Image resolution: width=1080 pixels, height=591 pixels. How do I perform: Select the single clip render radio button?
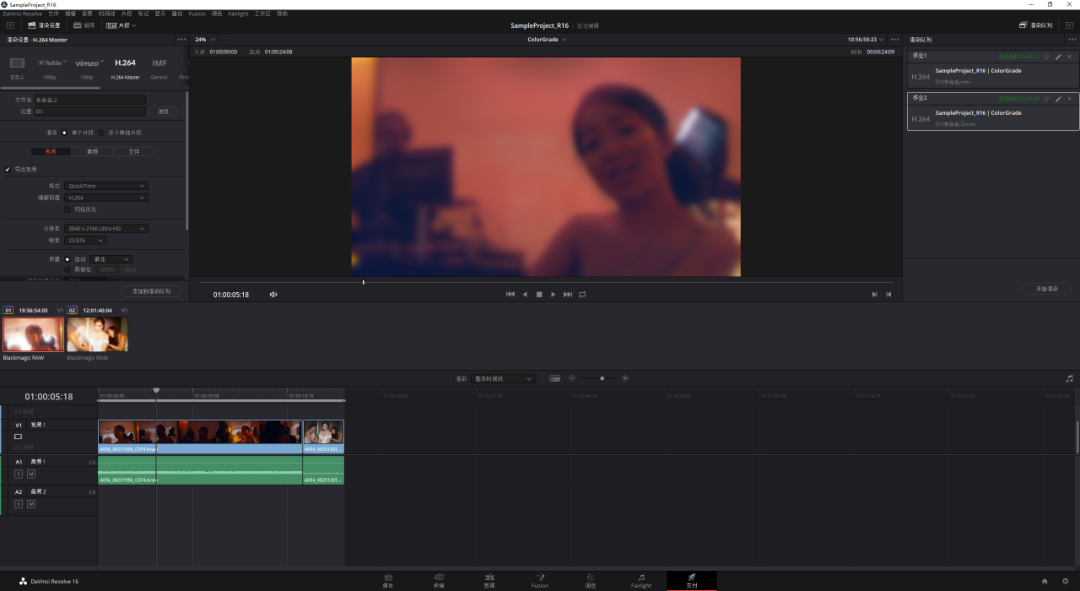[x=65, y=132]
